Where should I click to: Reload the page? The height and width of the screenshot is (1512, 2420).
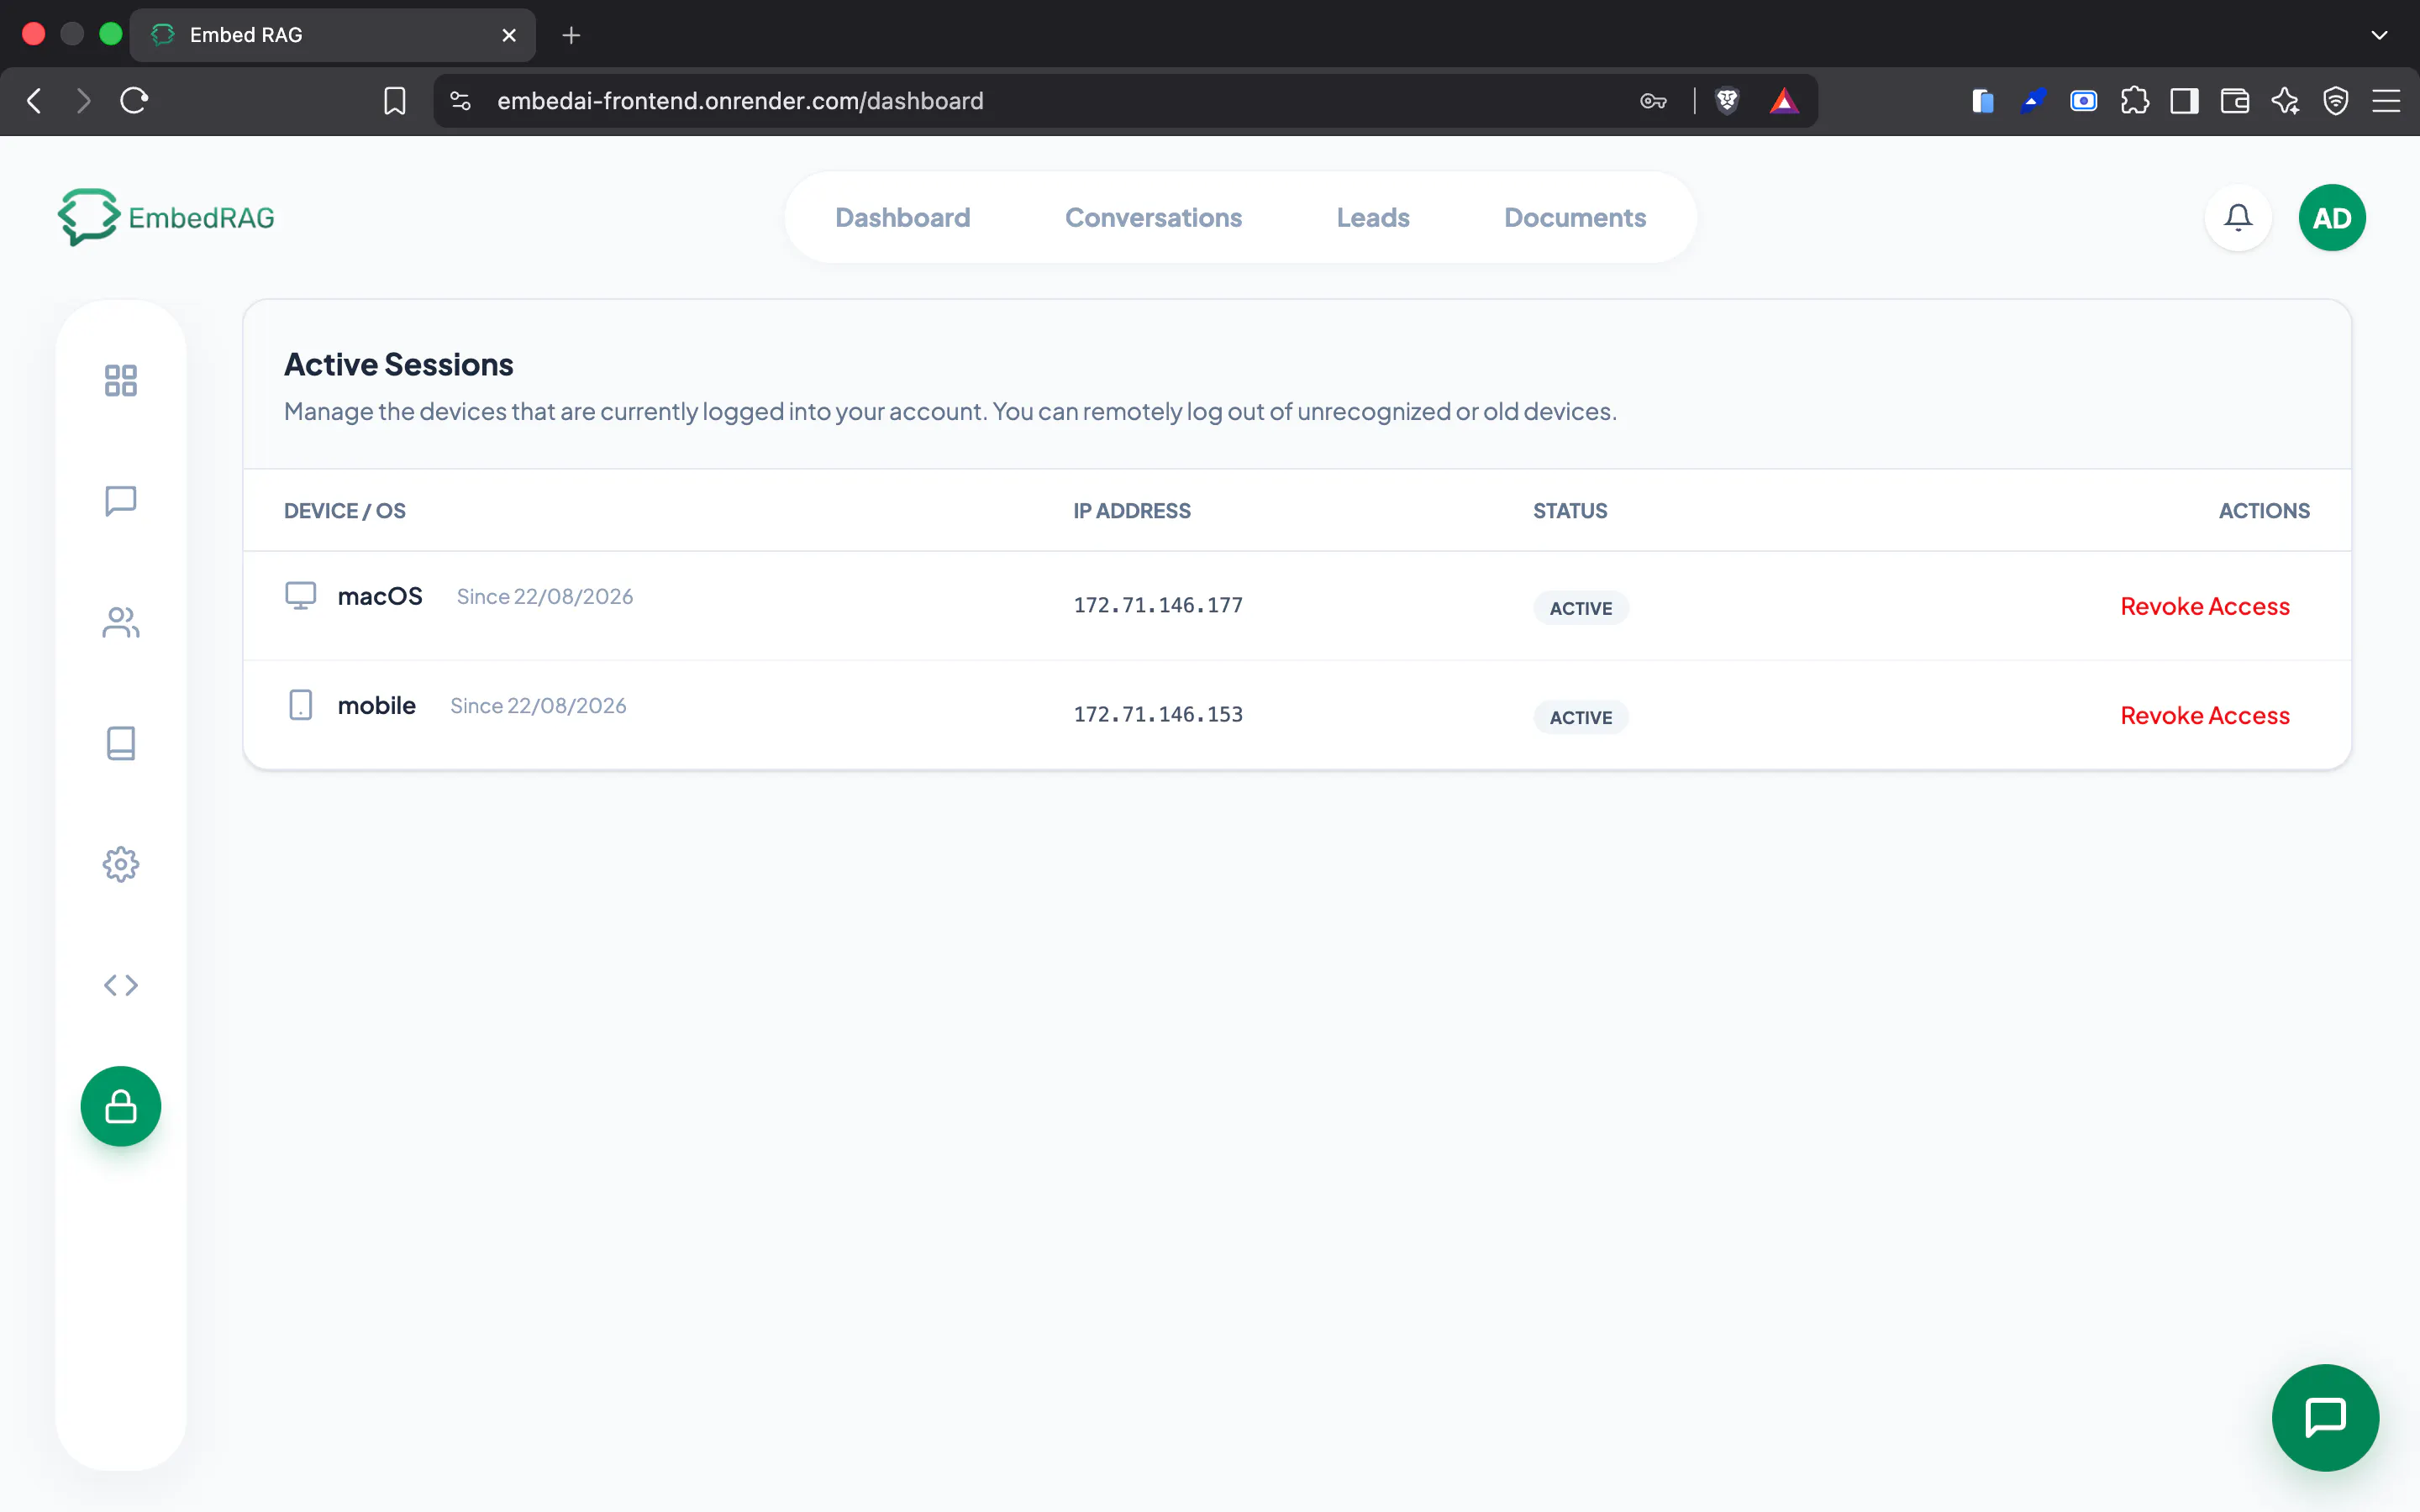[x=134, y=100]
